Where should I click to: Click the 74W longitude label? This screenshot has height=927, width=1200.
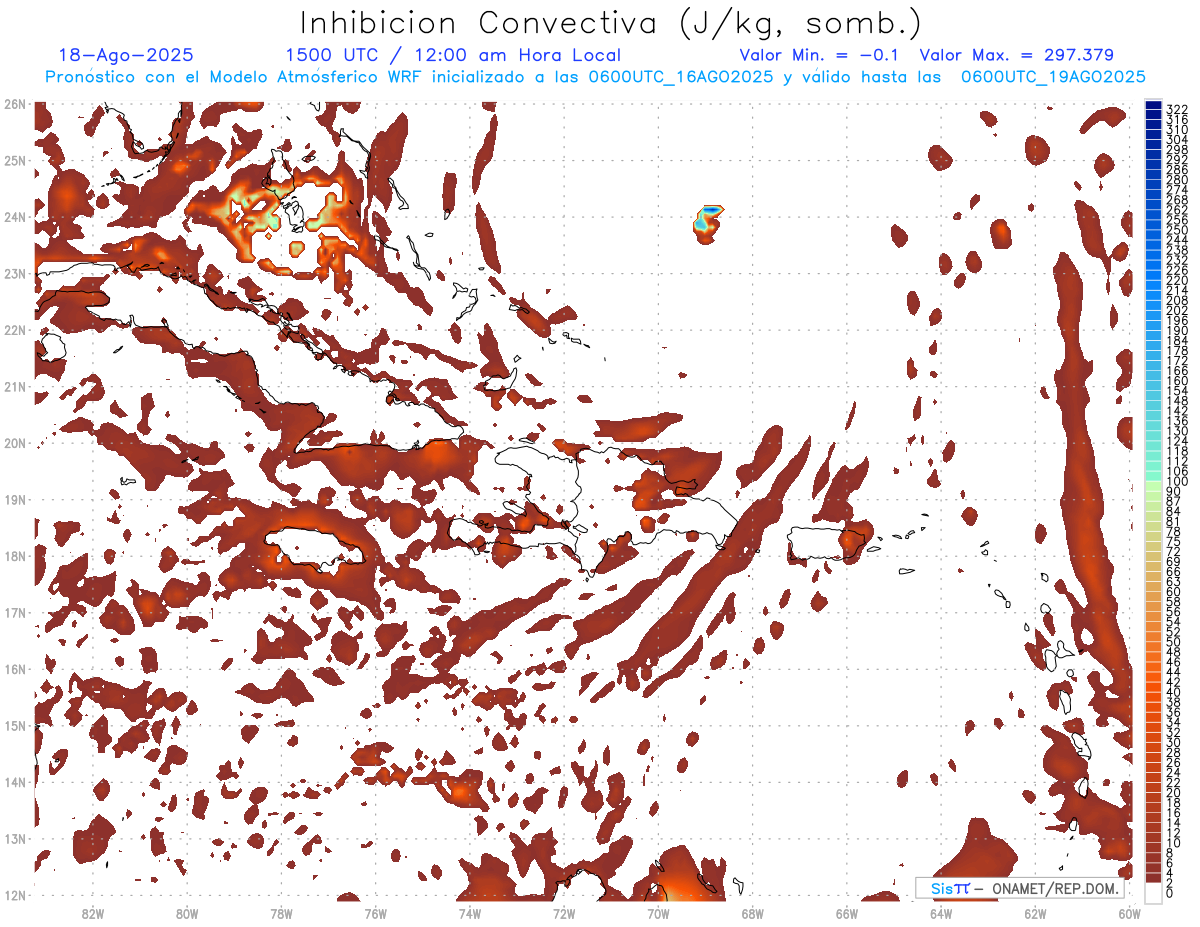tap(469, 913)
